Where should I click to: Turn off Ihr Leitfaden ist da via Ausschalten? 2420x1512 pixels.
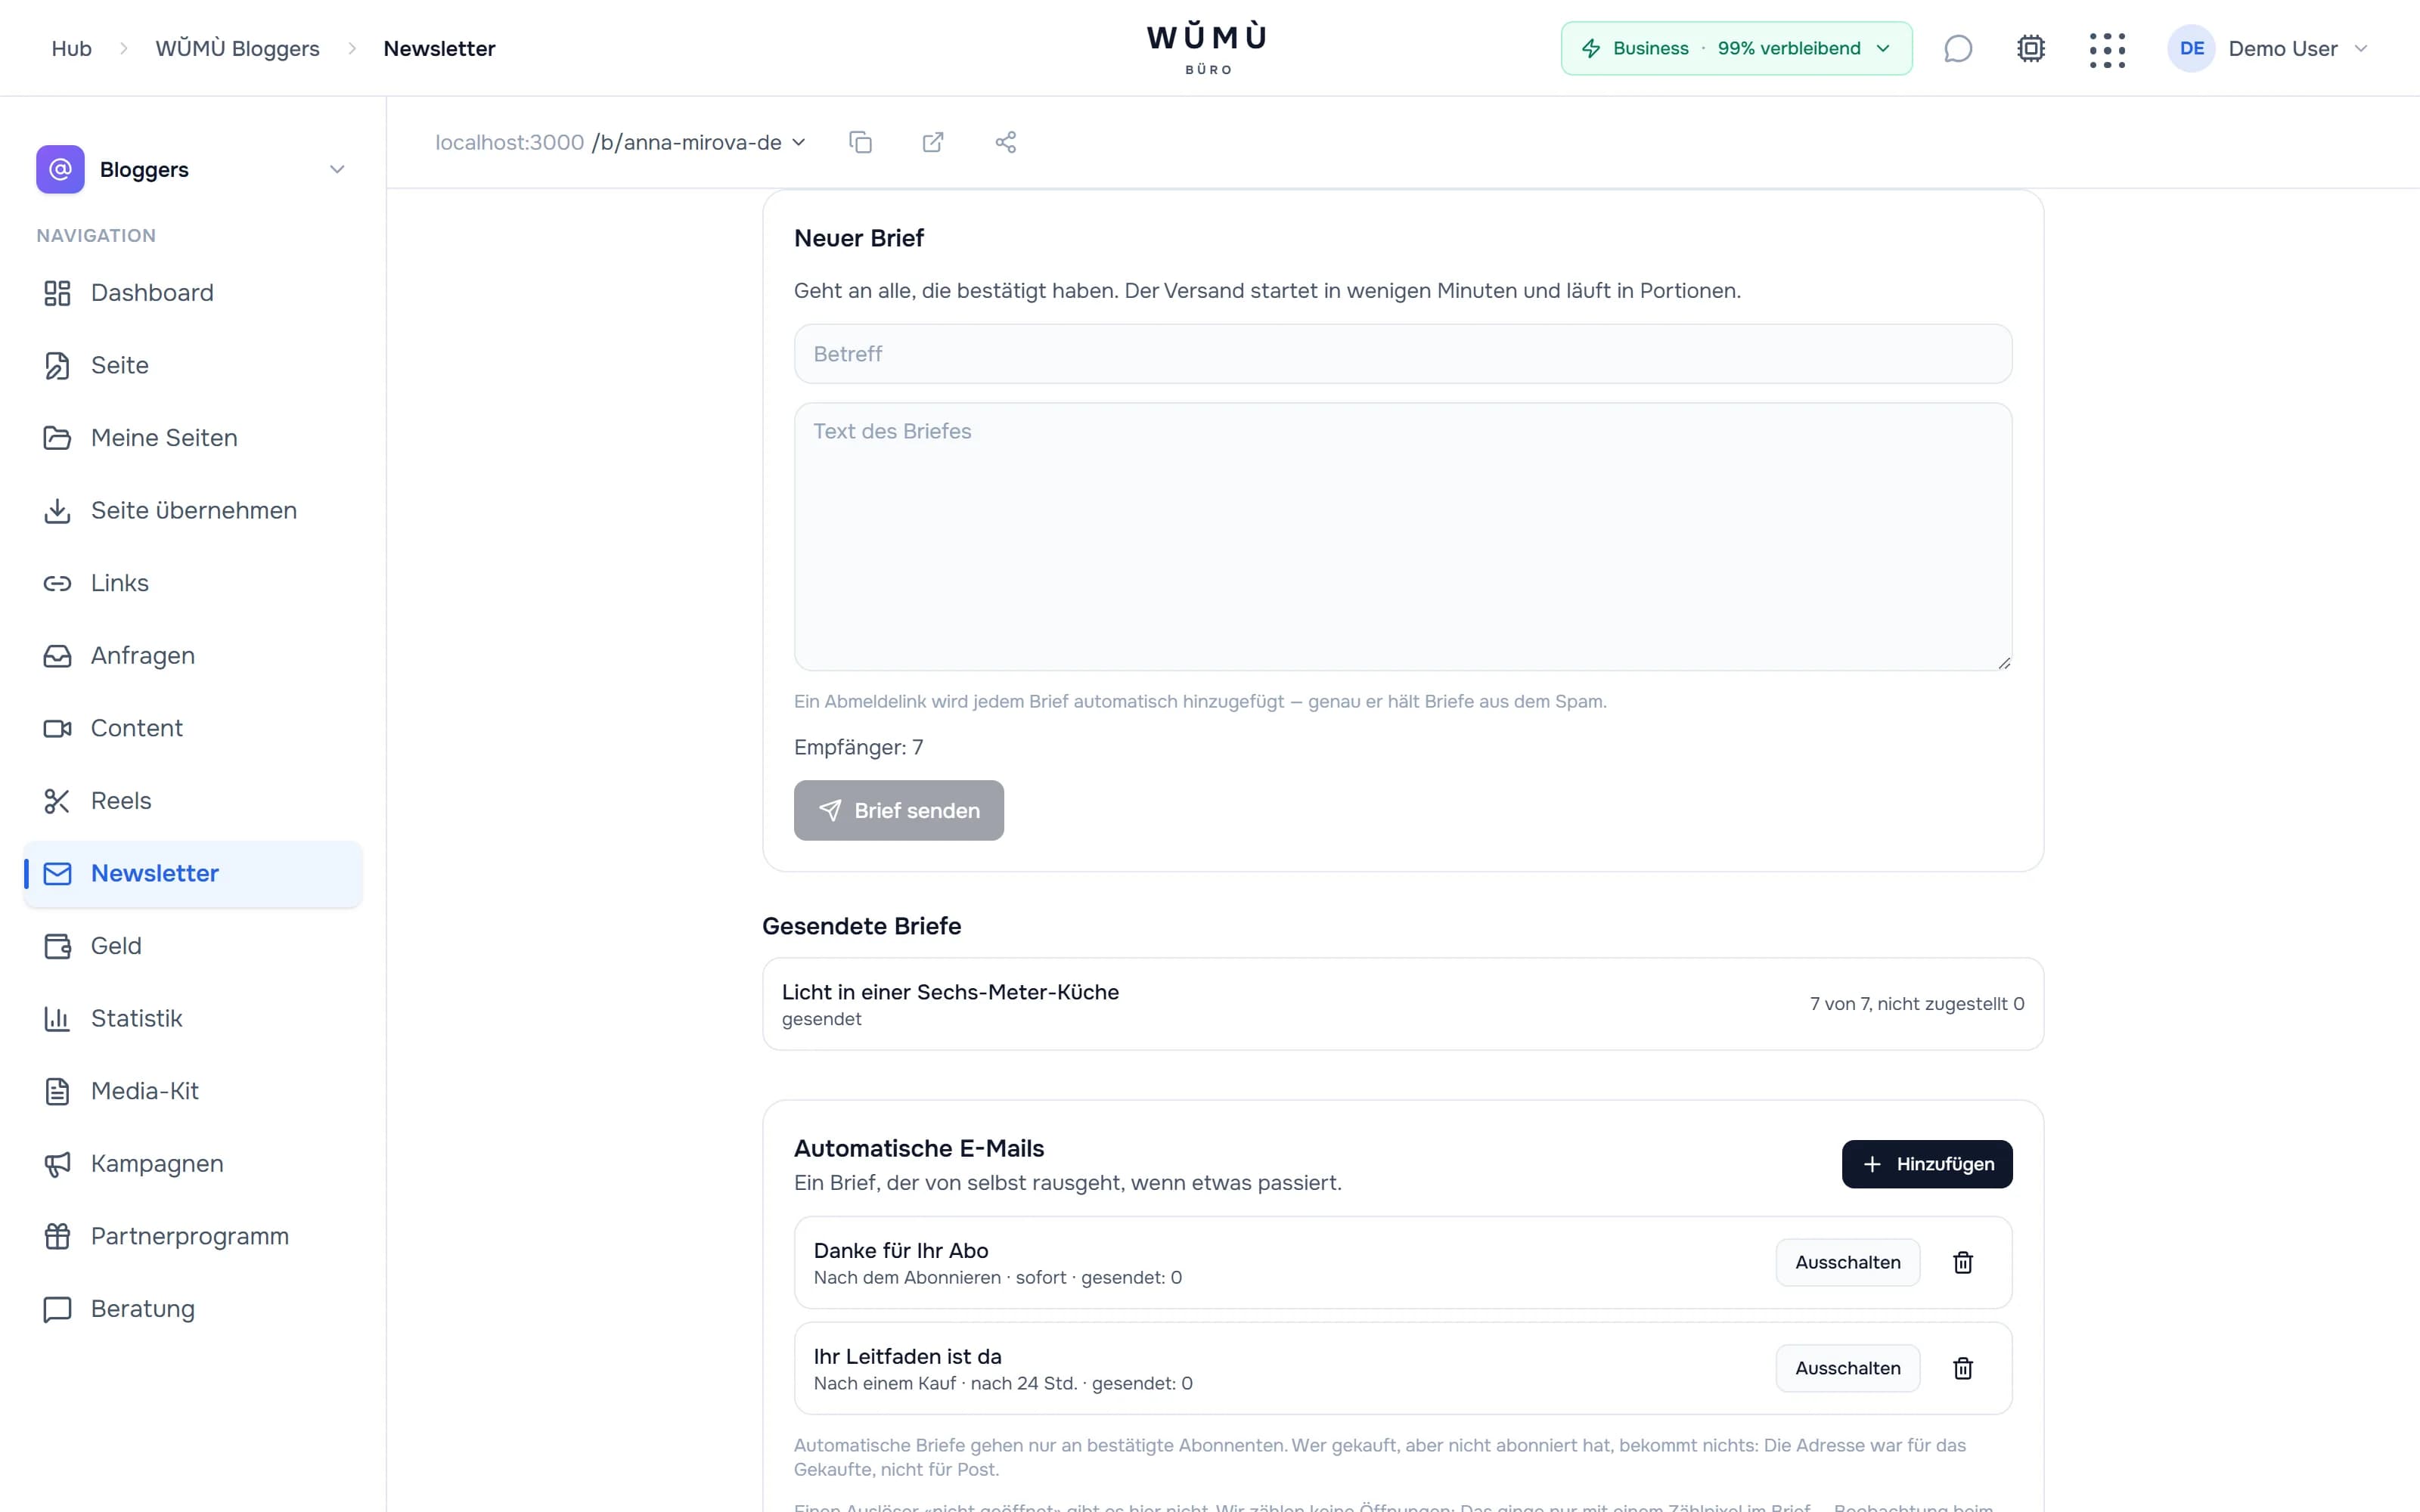[1847, 1368]
